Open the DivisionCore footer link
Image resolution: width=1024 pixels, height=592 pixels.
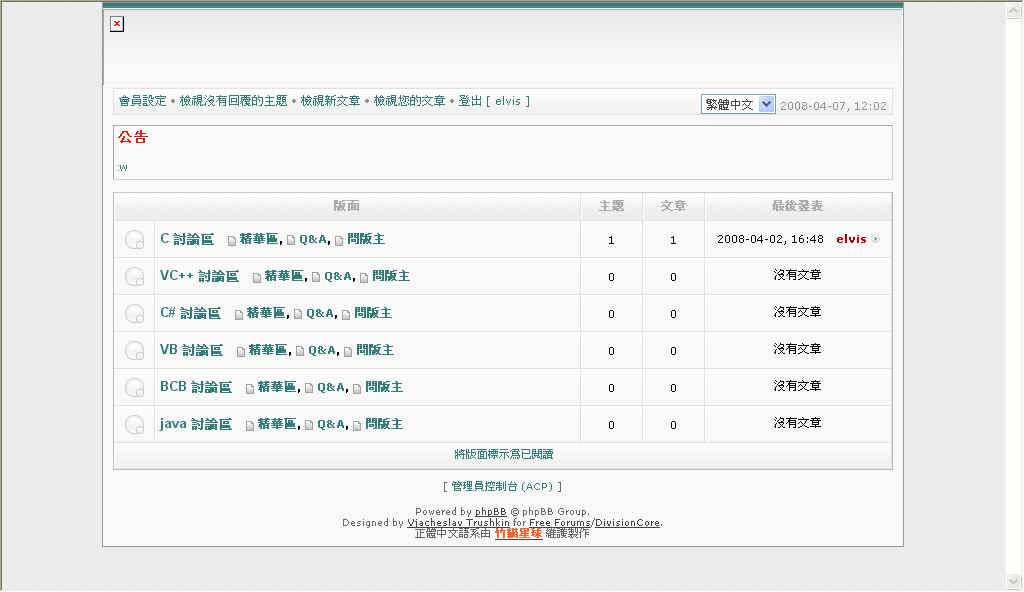(627, 523)
